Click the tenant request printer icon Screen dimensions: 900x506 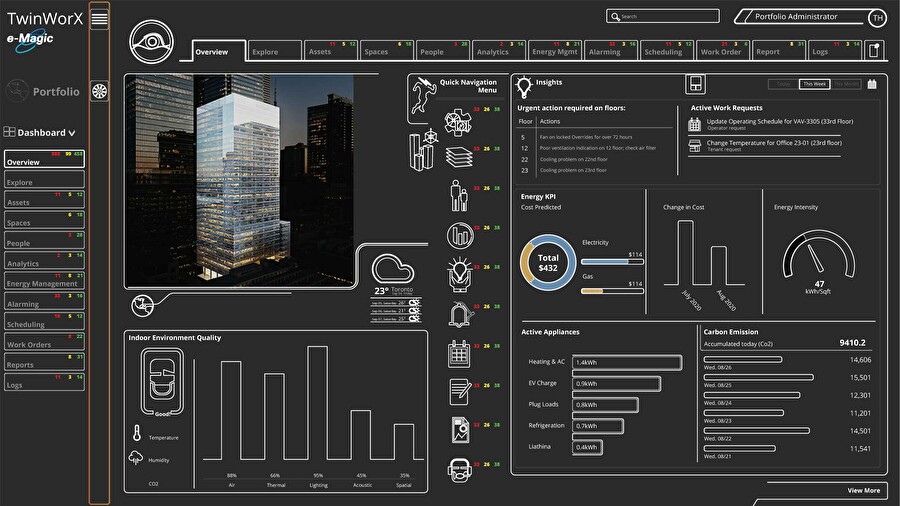coord(695,146)
